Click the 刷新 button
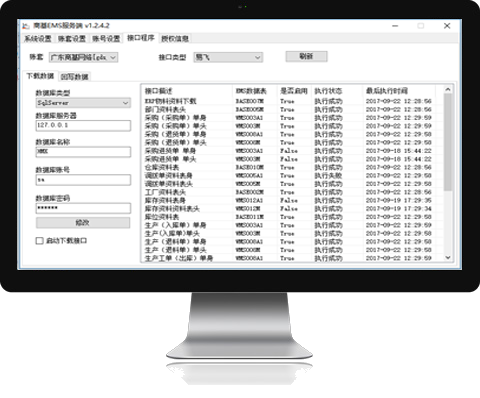480x398 pixels. [306, 56]
